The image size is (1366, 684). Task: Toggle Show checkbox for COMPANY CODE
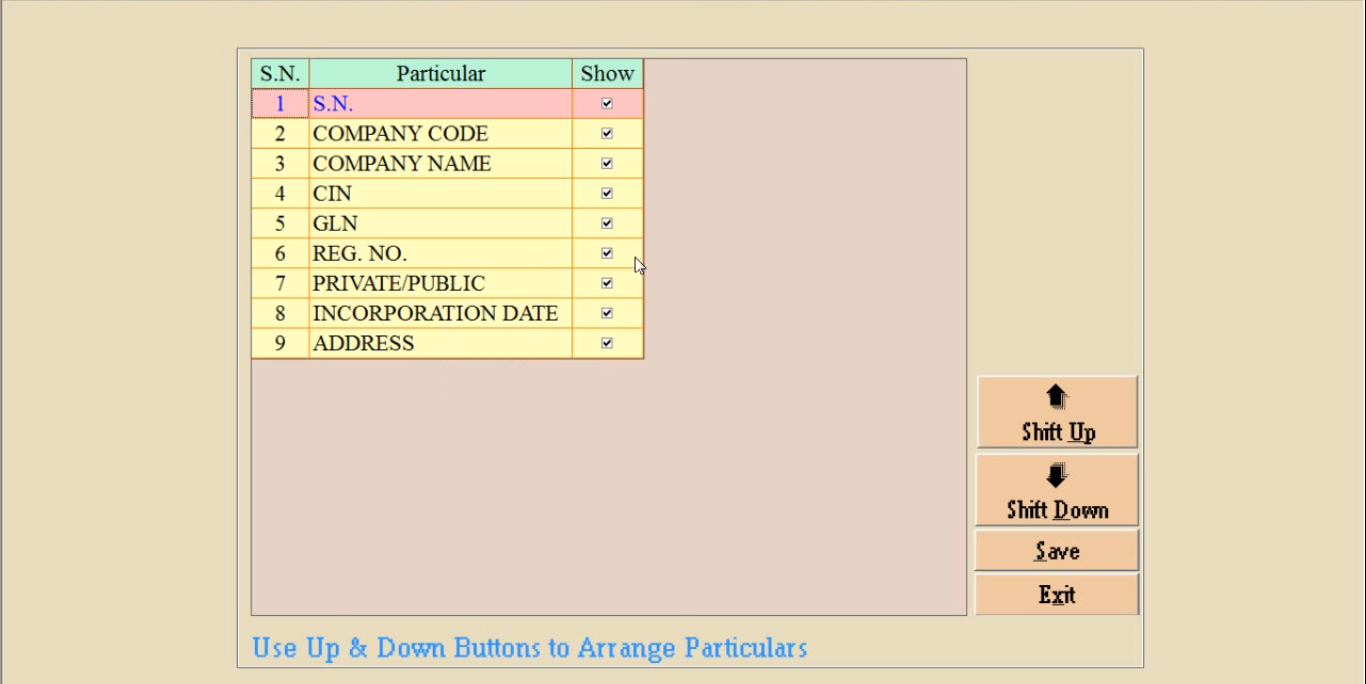point(607,133)
